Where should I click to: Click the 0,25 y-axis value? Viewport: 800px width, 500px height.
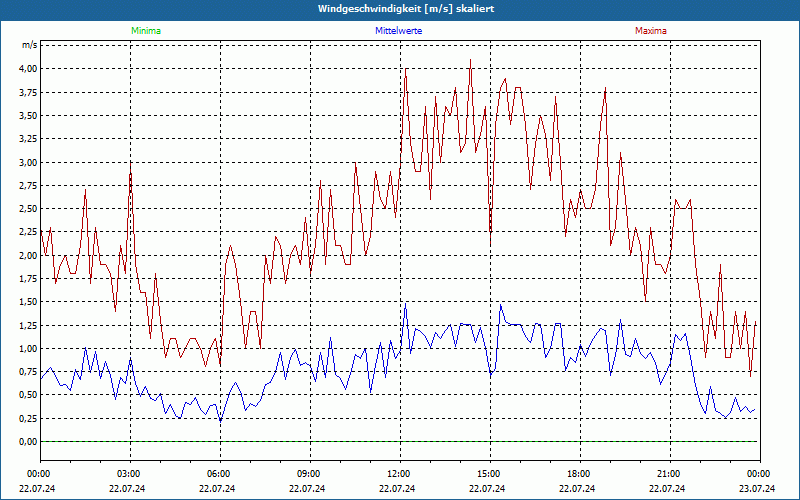click(28, 418)
